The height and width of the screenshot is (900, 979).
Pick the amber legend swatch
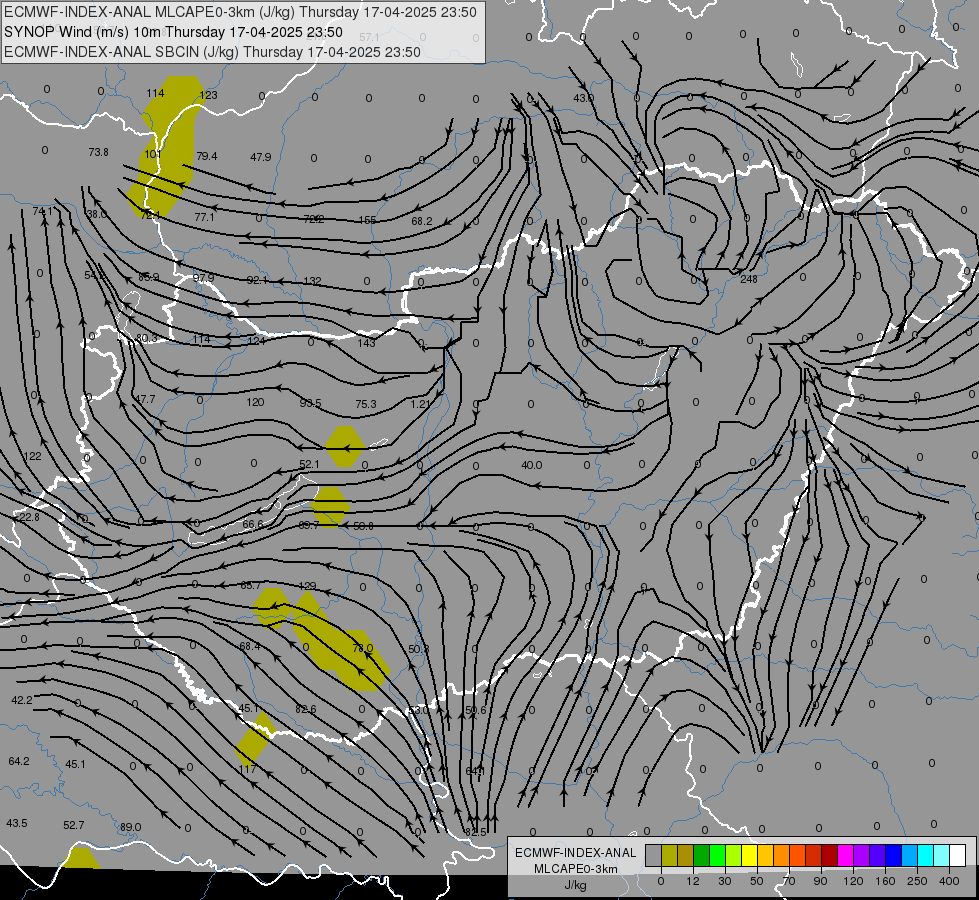(765, 855)
